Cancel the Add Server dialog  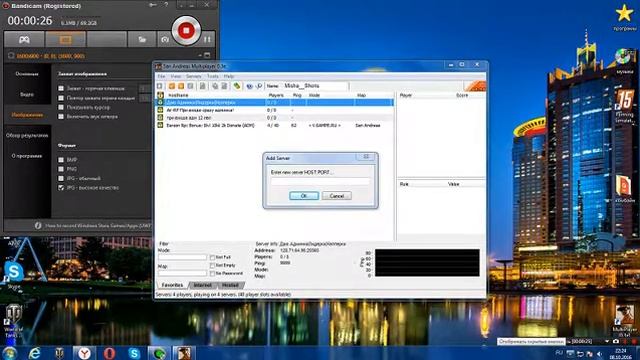point(337,196)
